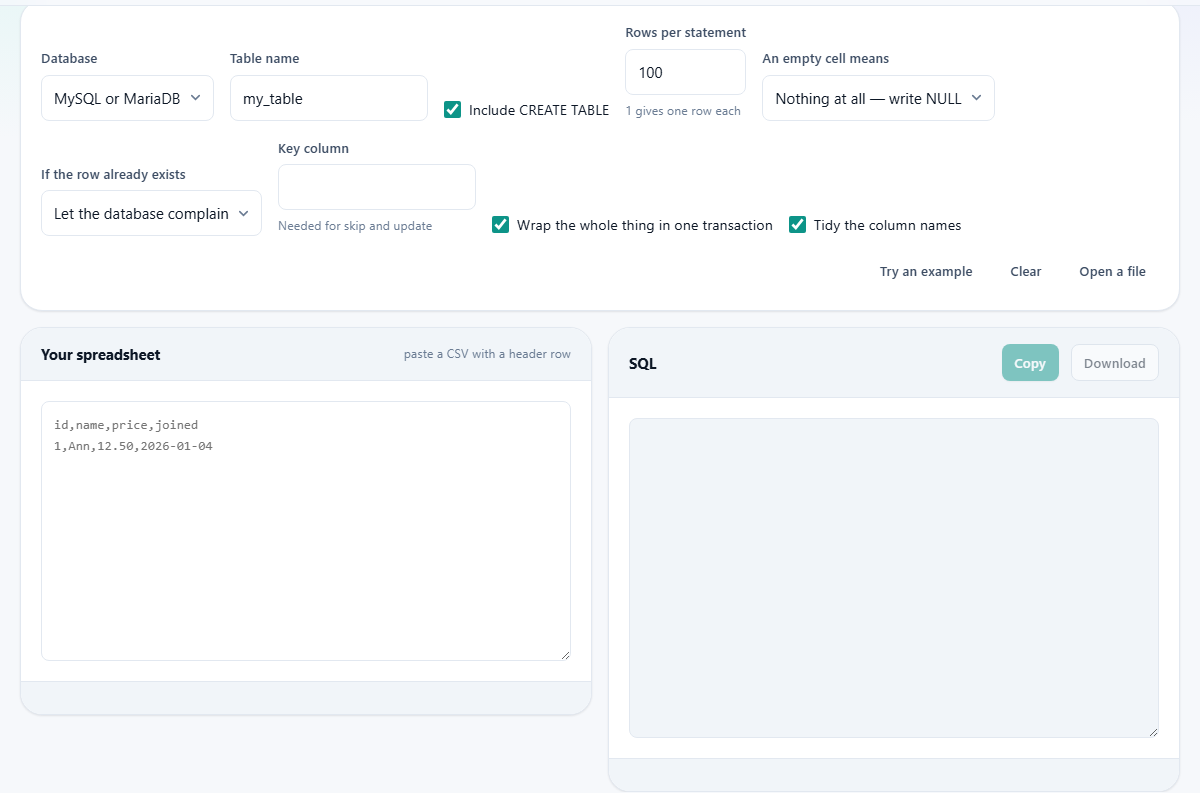Viewport: 1200px width, 793px height.
Task: Click the Clear button
Action: tap(1026, 271)
